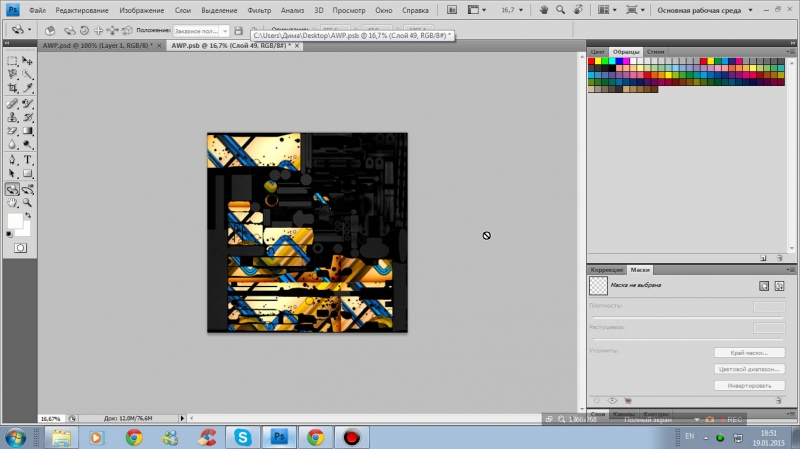Reset default foreground and background colors
The width and height of the screenshot is (800, 449).
9,234
